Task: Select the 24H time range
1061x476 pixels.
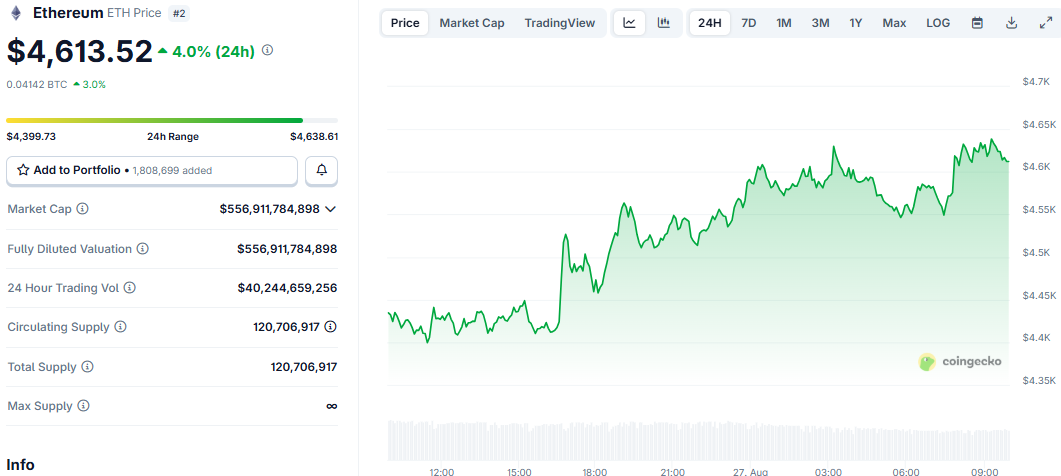Action: point(710,23)
